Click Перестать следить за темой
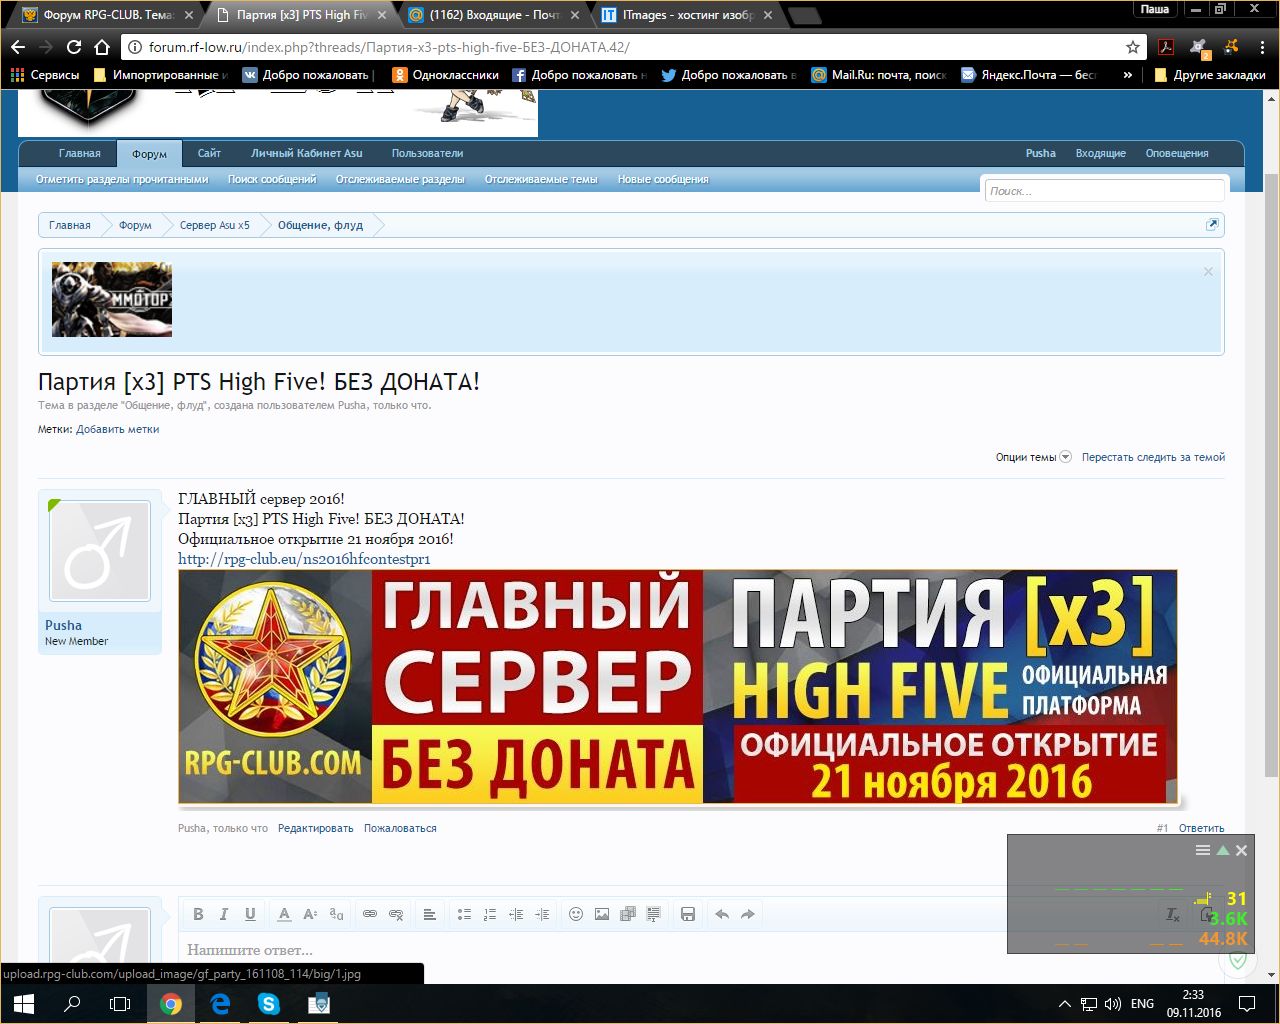 (1153, 457)
